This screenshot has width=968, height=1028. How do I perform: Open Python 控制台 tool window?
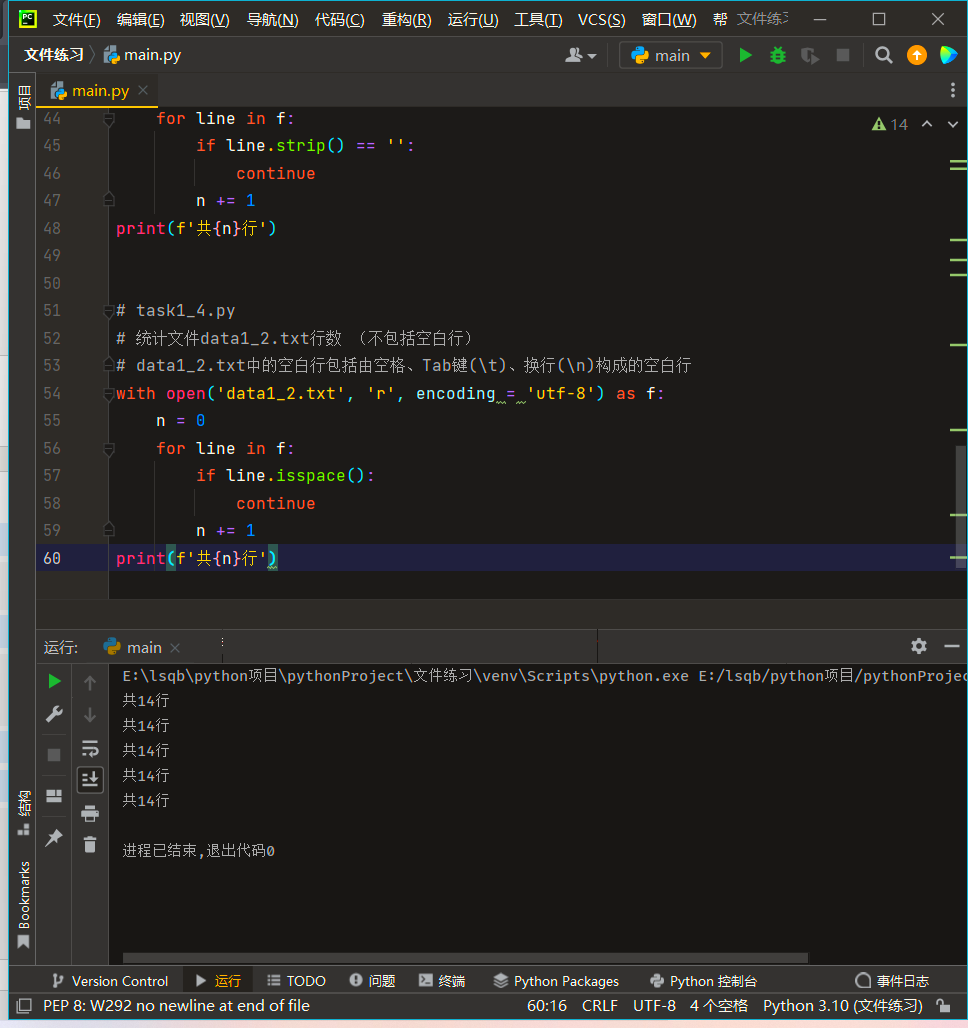click(703, 981)
